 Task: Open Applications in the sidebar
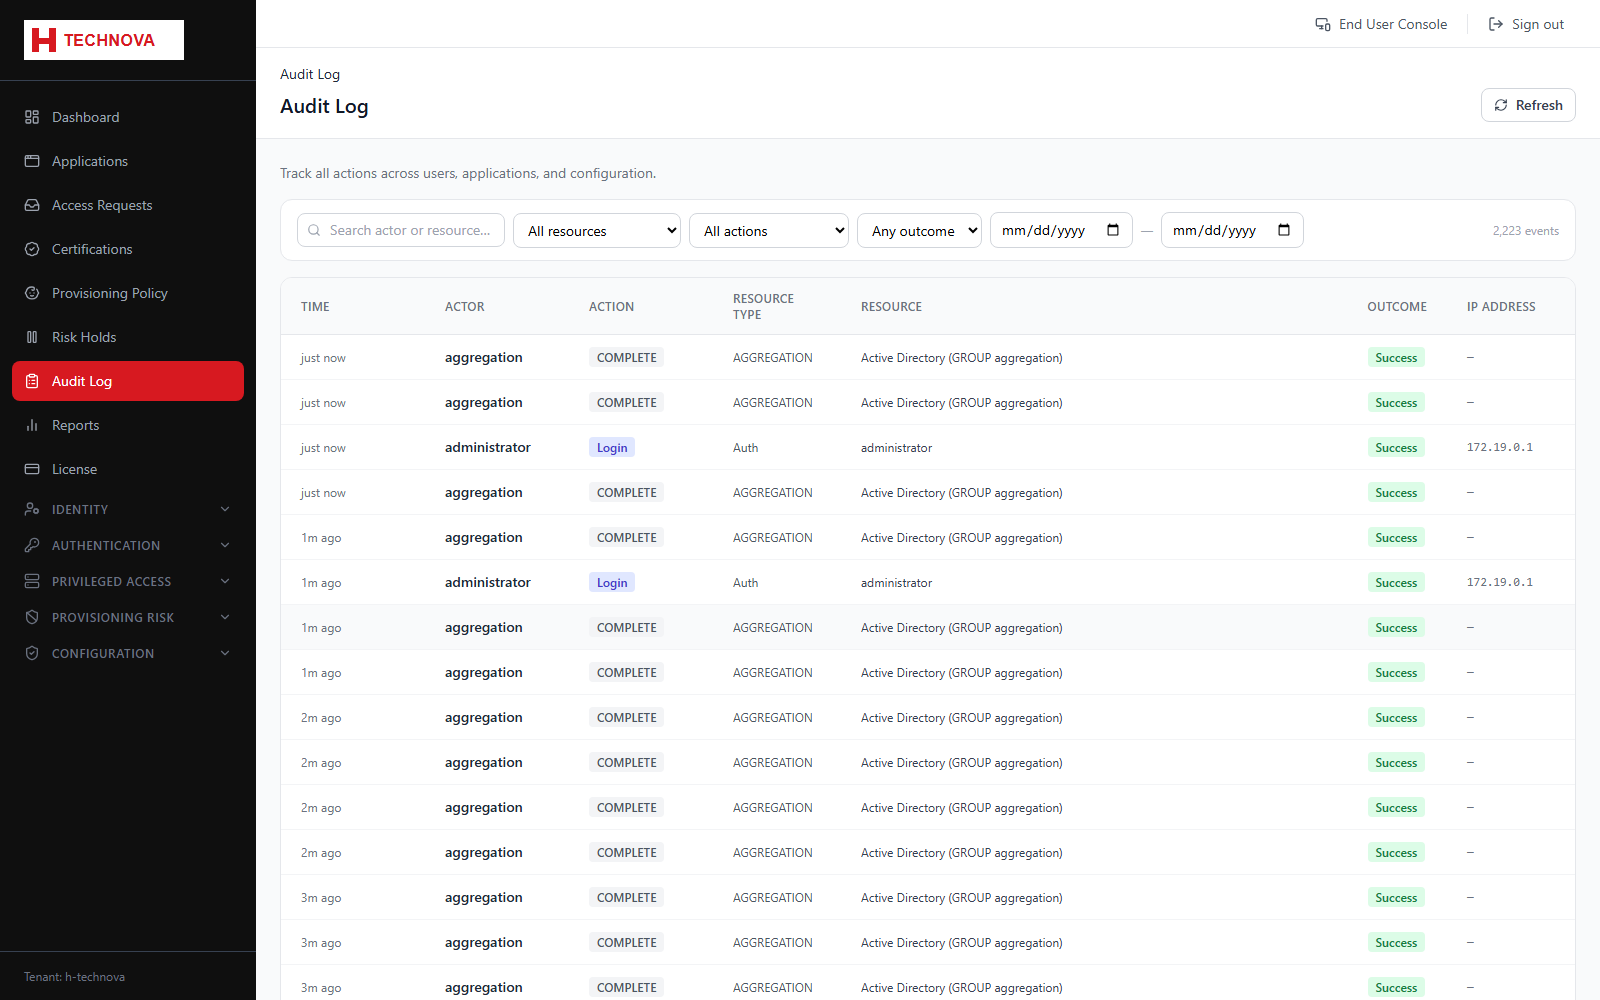point(128,161)
